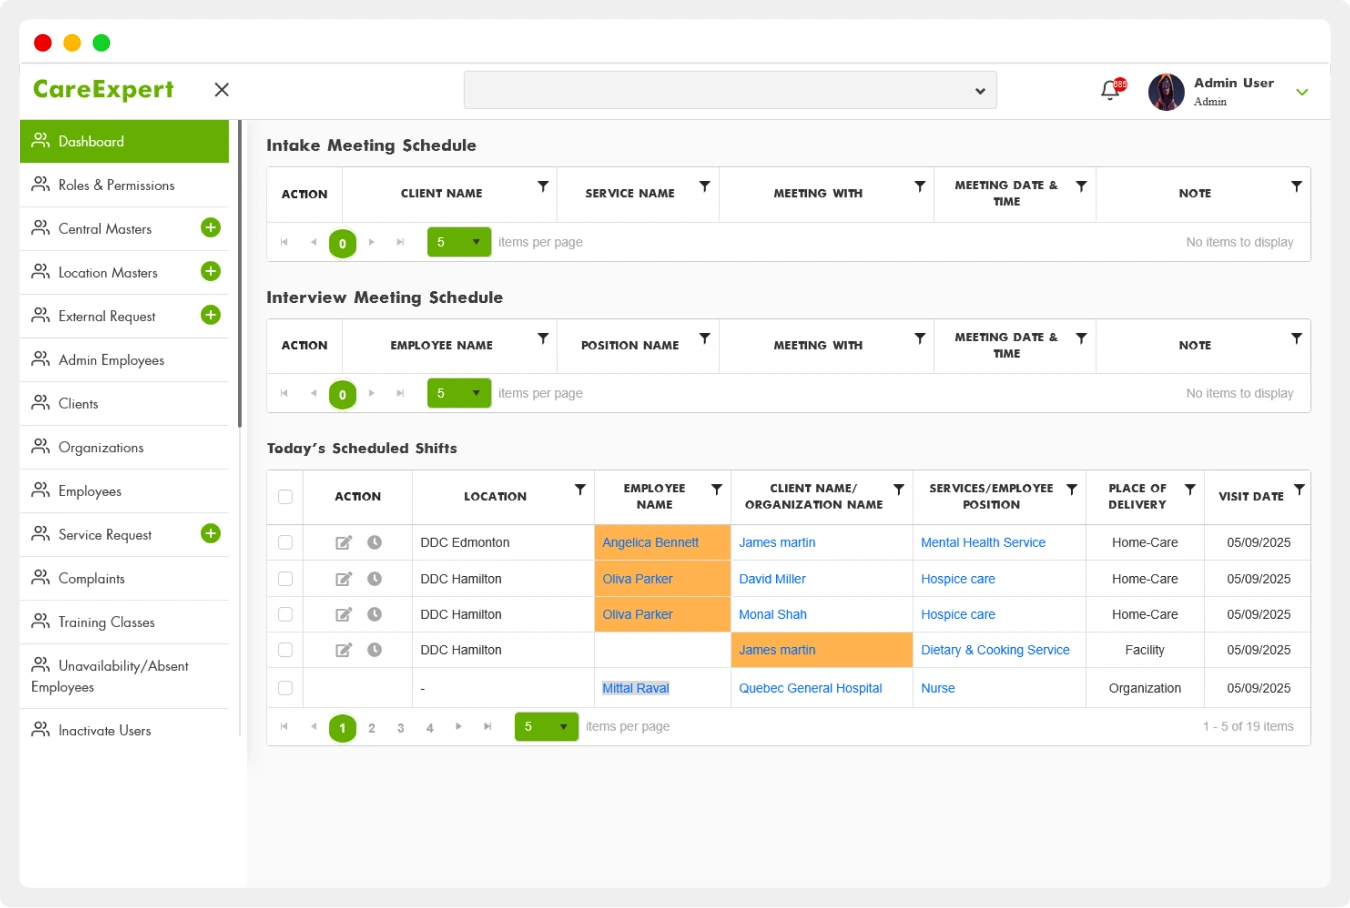Go to page 2 of shifts
1350x908 pixels.
(x=372, y=728)
